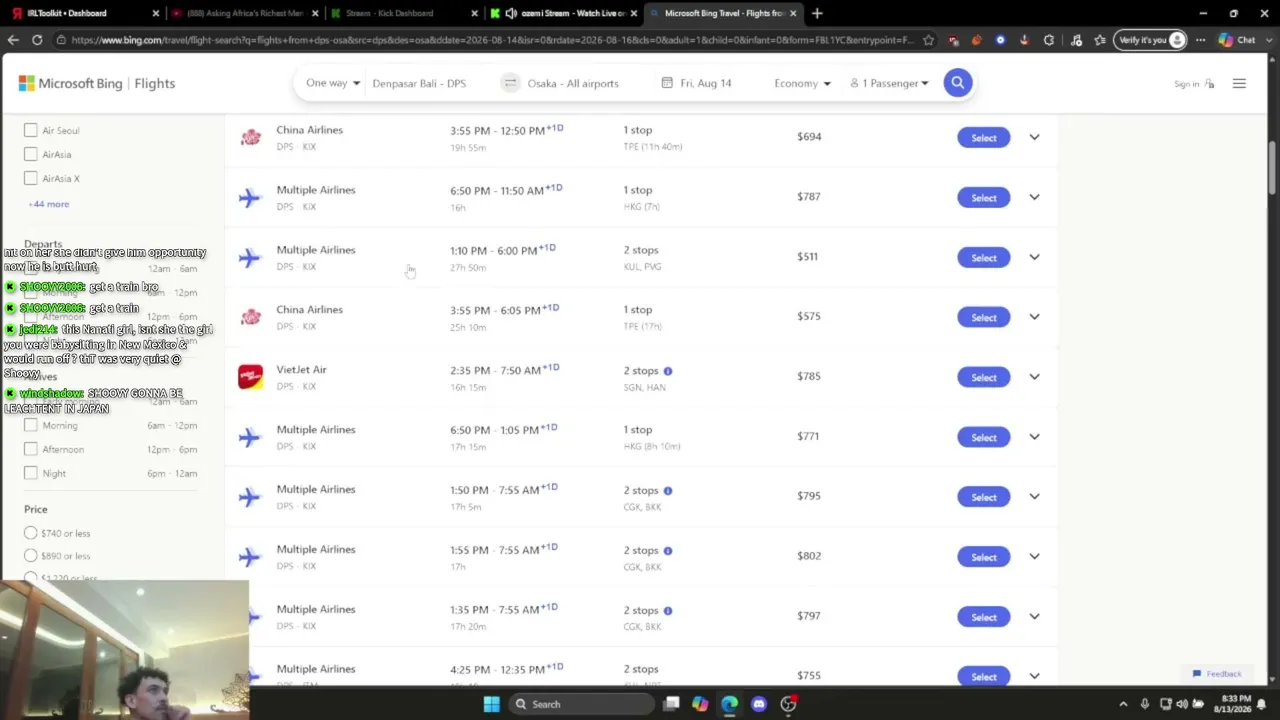Show stop info for the $795 flight
1280x720 pixels.
click(668, 491)
